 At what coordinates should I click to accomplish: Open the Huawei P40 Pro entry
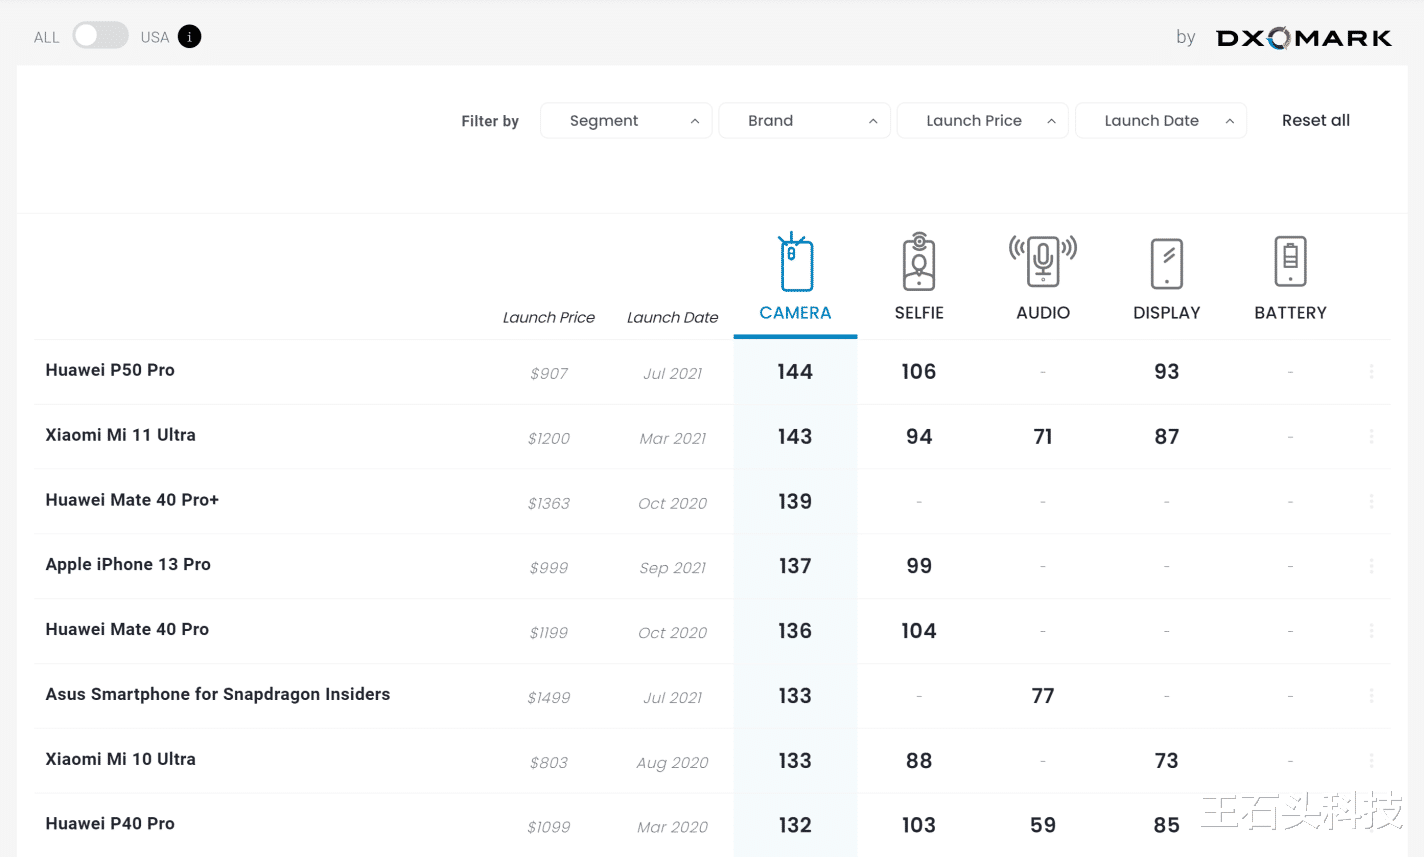pyautogui.click(x=110, y=824)
